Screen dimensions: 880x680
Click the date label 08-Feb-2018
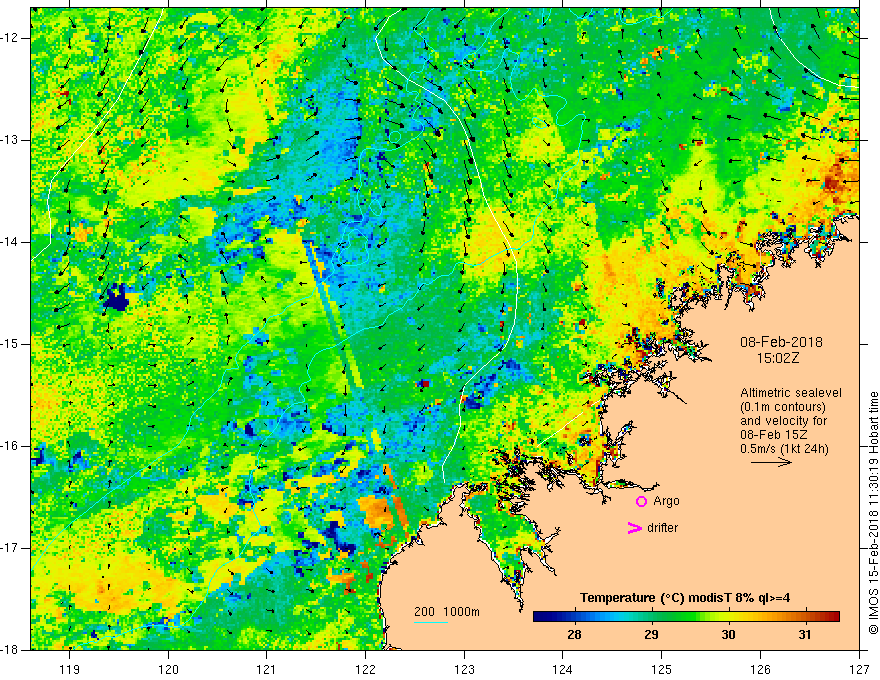[x=781, y=342]
